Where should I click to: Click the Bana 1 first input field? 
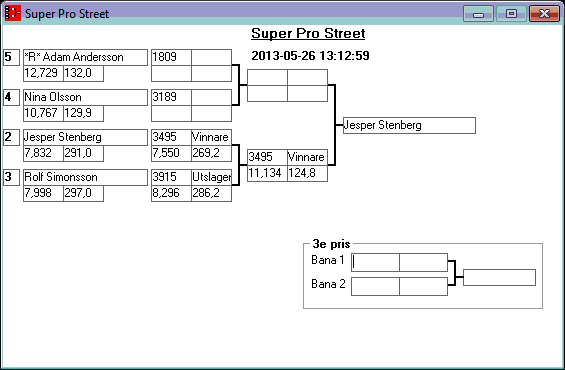[375, 262]
